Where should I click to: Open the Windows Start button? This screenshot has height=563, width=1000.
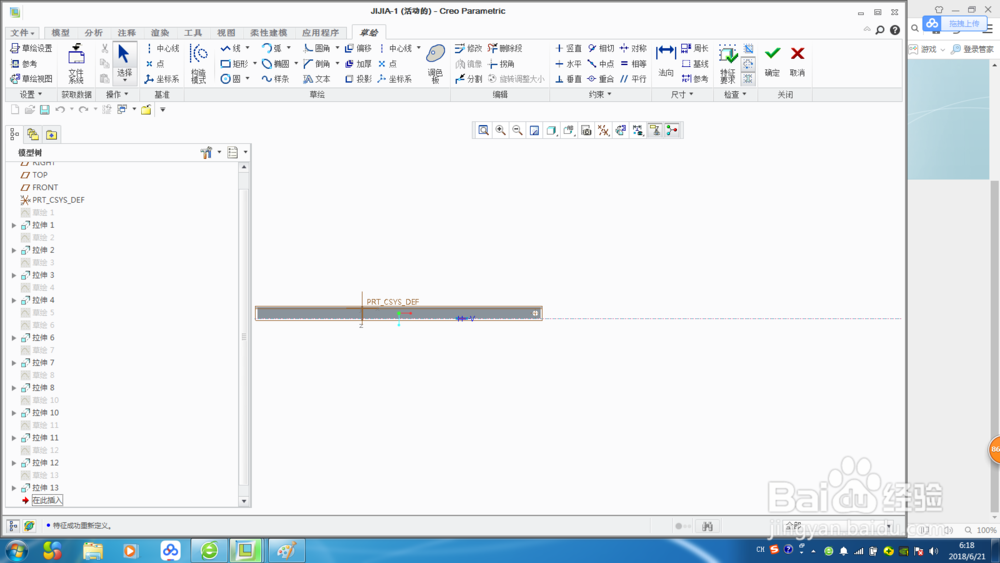click(17, 550)
